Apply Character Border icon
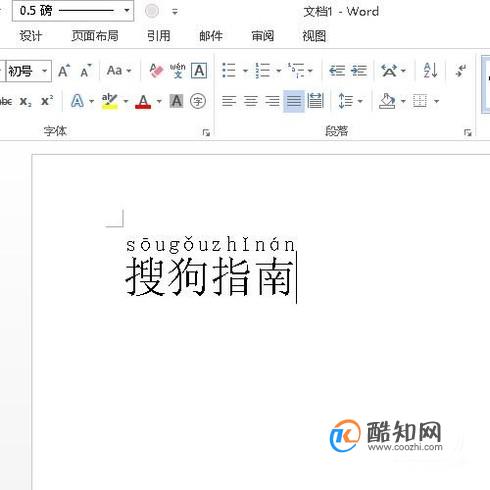The image size is (490, 490). tap(199, 71)
